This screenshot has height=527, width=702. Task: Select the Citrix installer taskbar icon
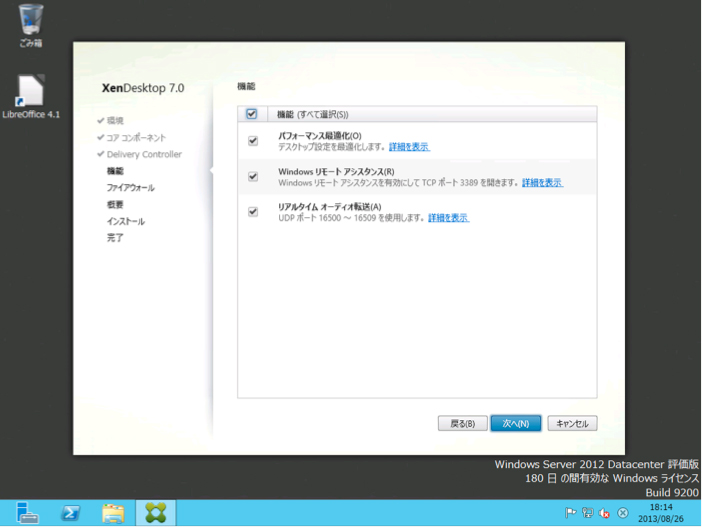pos(155,513)
